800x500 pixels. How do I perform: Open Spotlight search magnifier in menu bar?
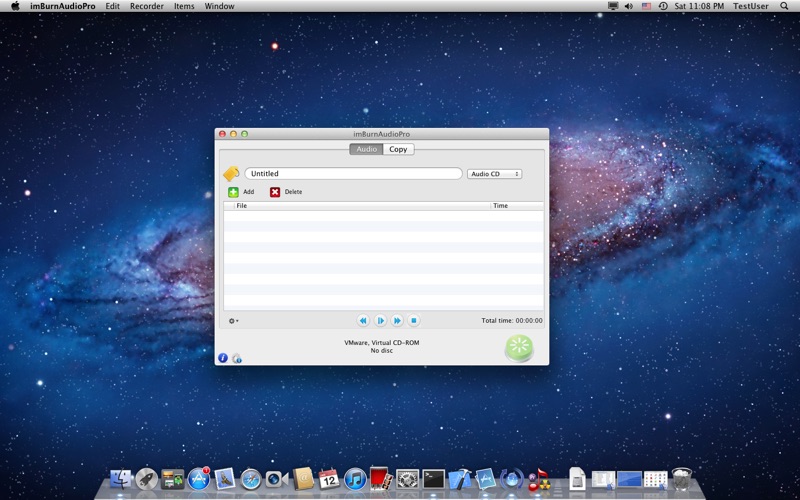[784, 6]
